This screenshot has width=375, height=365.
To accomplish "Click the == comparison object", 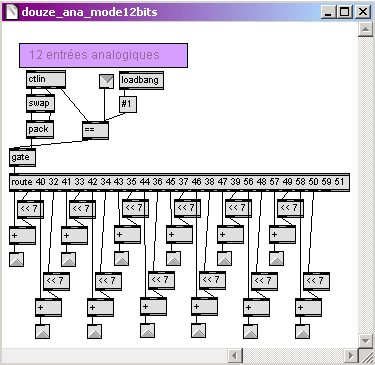I will coord(95,130).
